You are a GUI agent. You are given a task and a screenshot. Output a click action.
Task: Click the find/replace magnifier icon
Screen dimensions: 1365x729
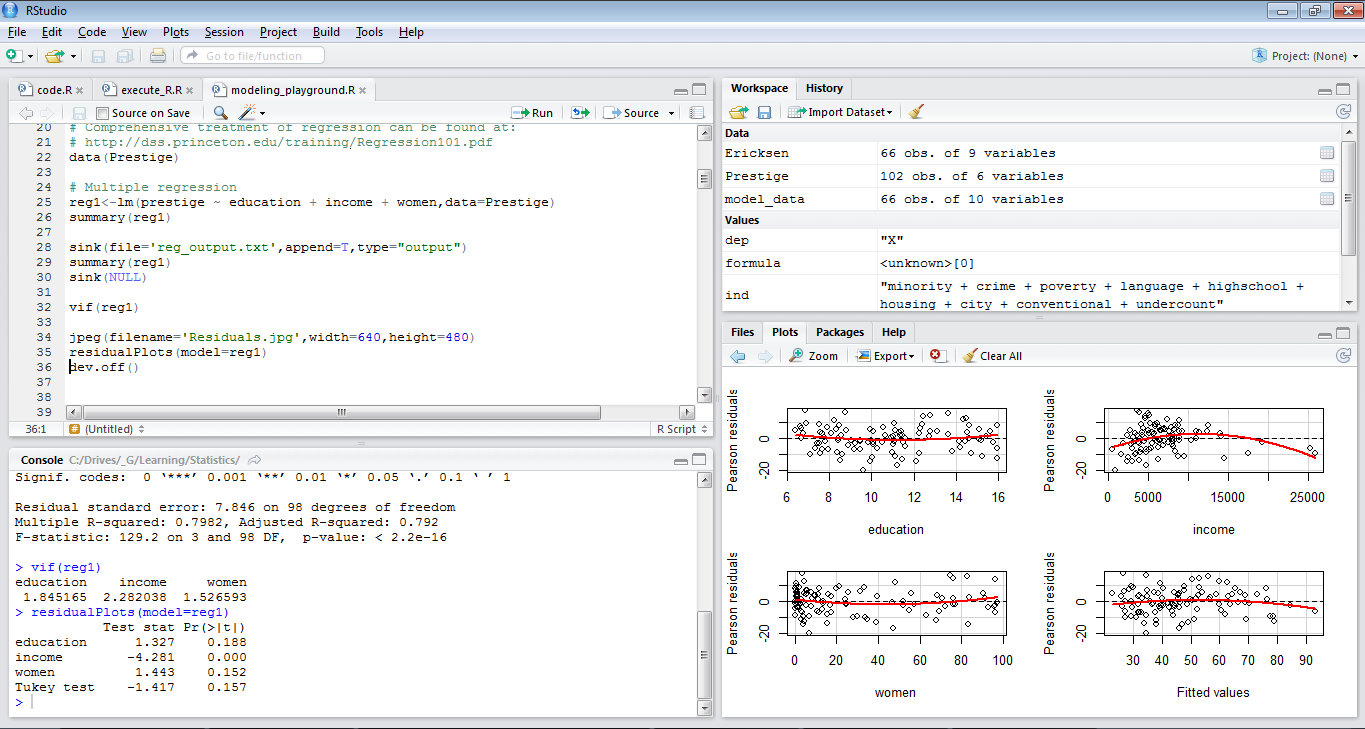[220, 113]
